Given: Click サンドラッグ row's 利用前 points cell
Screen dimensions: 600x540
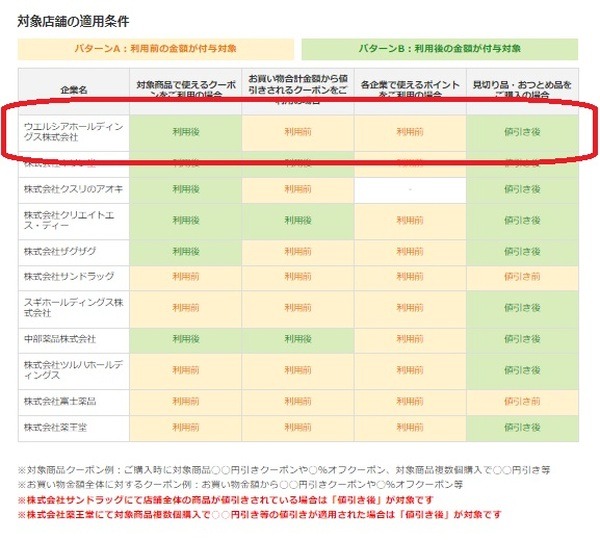Looking at the screenshot, I should pos(410,277).
